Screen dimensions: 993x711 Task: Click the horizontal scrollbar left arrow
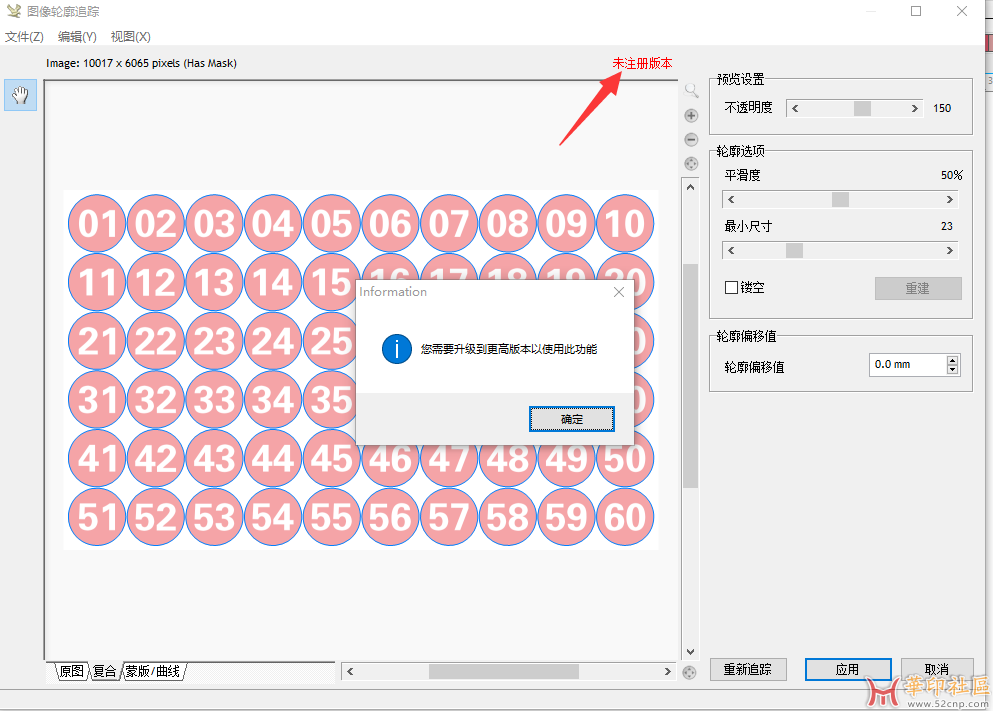click(350, 671)
